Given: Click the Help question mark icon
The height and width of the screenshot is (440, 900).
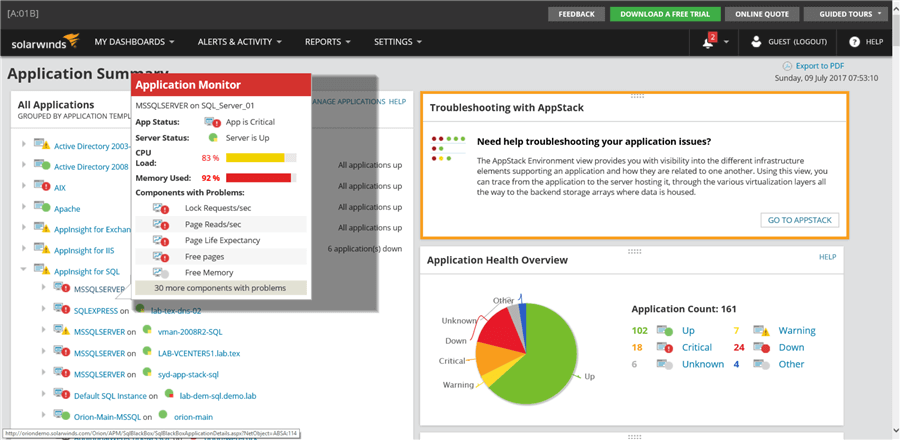Looking at the screenshot, I should [x=854, y=42].
